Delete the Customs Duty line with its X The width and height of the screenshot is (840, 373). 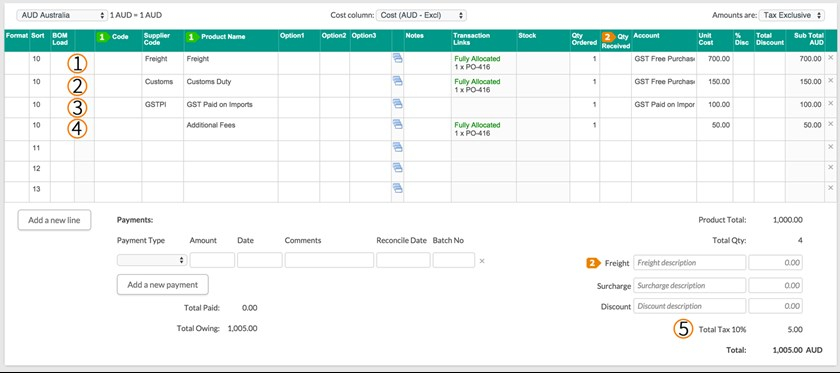[831, 80]
